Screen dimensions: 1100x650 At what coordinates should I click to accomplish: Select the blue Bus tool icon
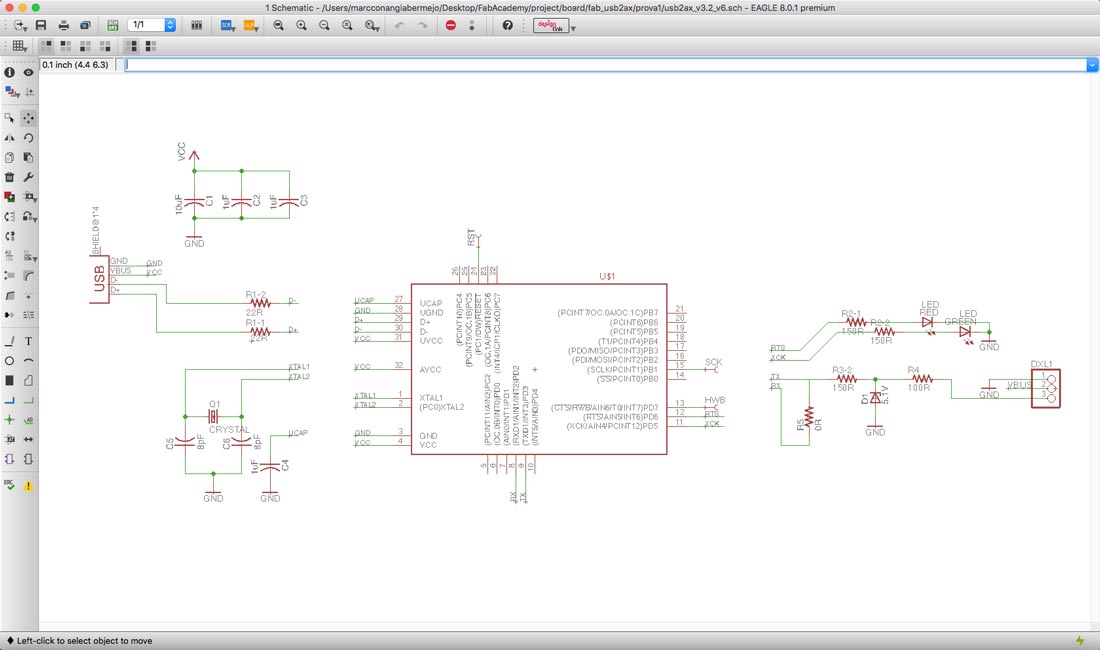coord(9,400)
